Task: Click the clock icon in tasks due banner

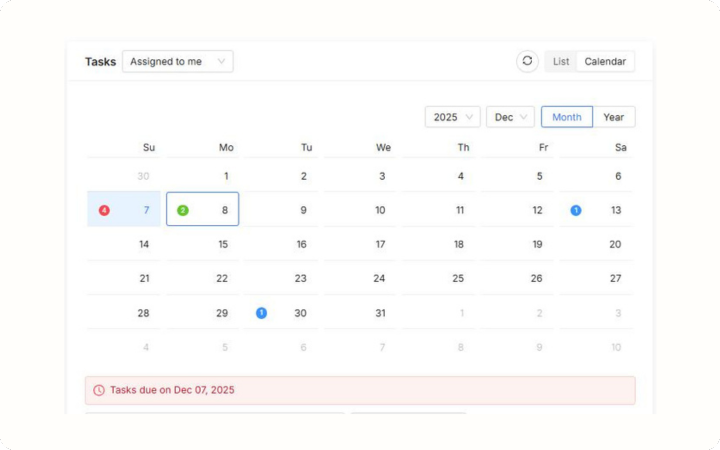Action: coord(99,390)
